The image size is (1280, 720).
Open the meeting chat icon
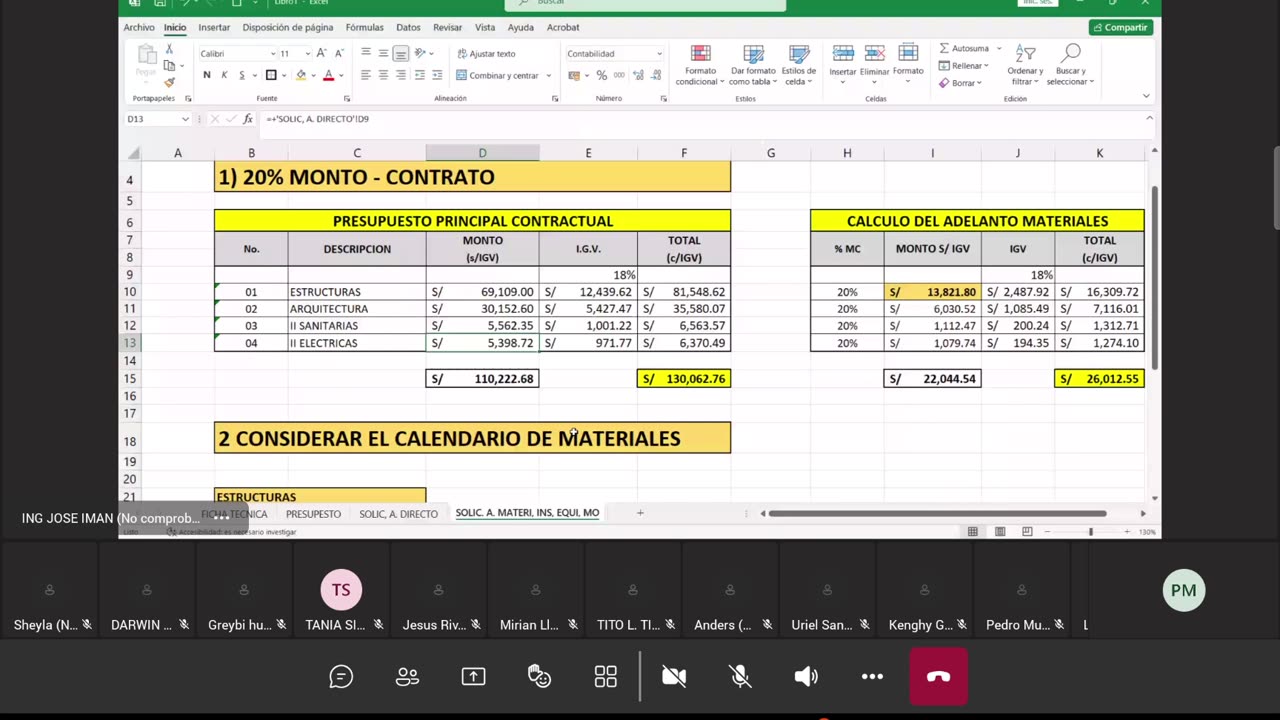click(x=341, y=677)
